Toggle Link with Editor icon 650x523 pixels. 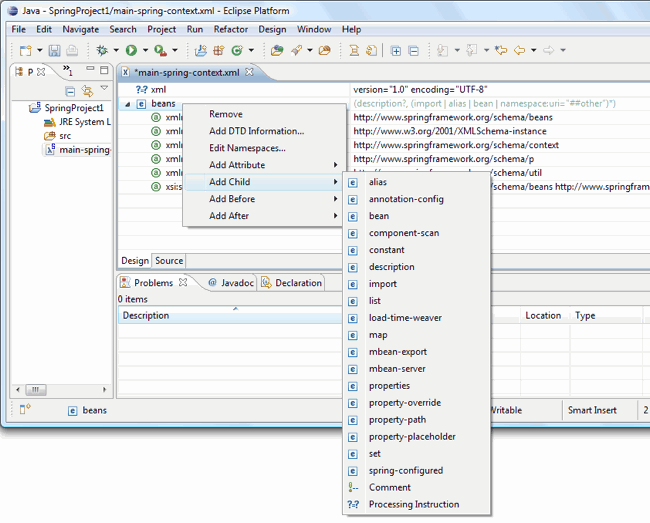tap(87, 91)
